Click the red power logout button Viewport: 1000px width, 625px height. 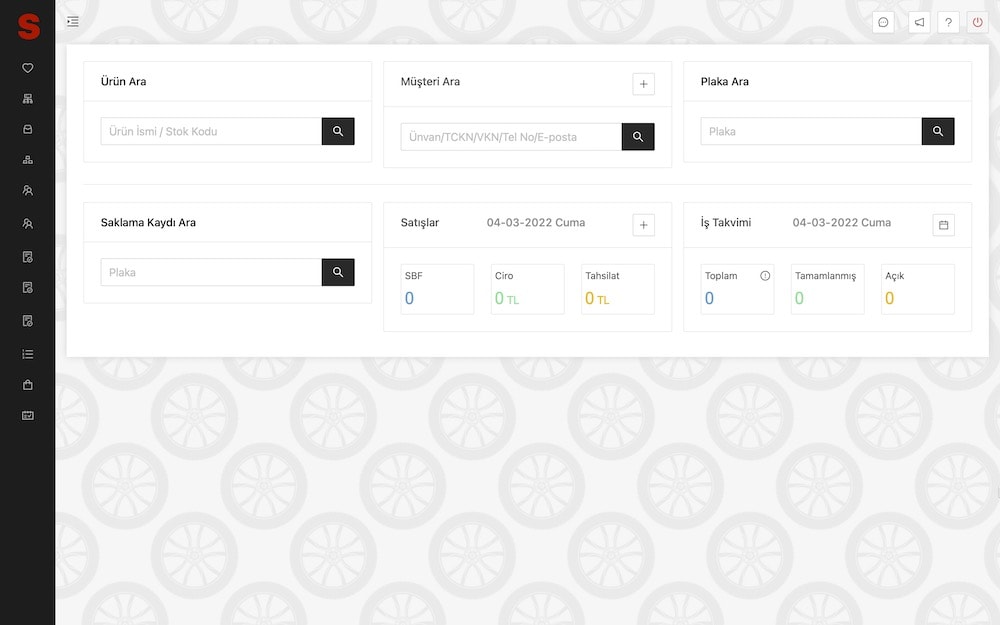977,22
